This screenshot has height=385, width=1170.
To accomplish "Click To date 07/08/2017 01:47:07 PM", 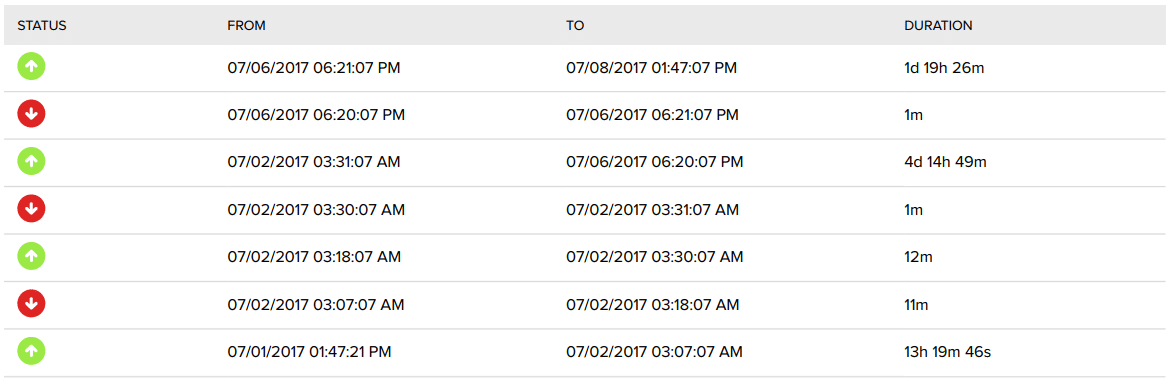I will 651,68.
